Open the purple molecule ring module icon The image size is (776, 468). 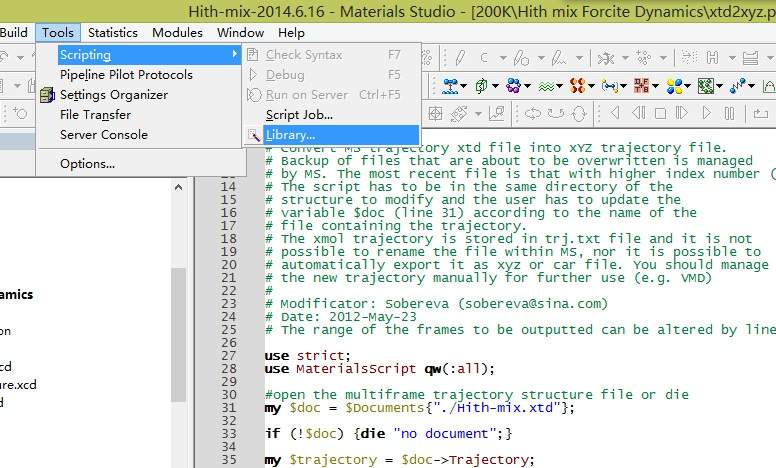pos(513,86)
